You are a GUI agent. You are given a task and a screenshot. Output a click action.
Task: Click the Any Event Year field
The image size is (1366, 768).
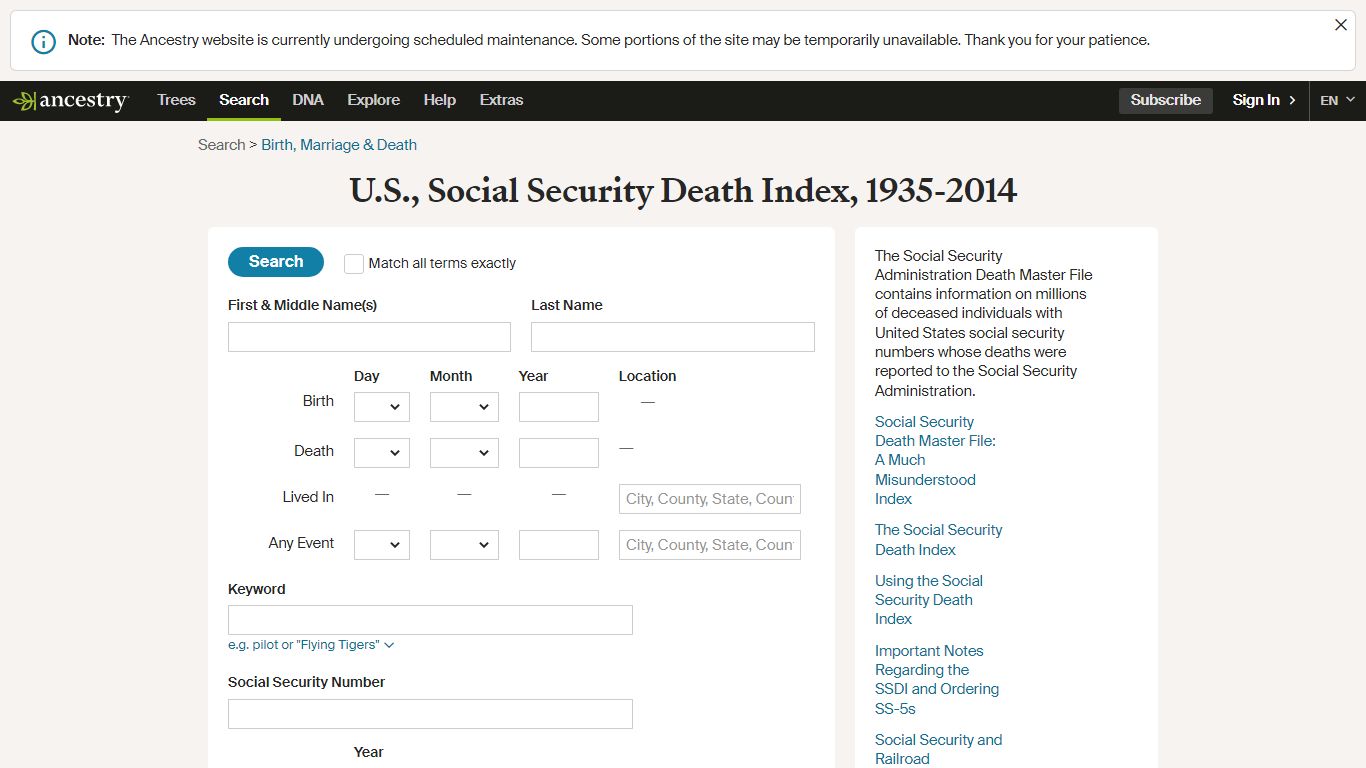click(559, 545)
